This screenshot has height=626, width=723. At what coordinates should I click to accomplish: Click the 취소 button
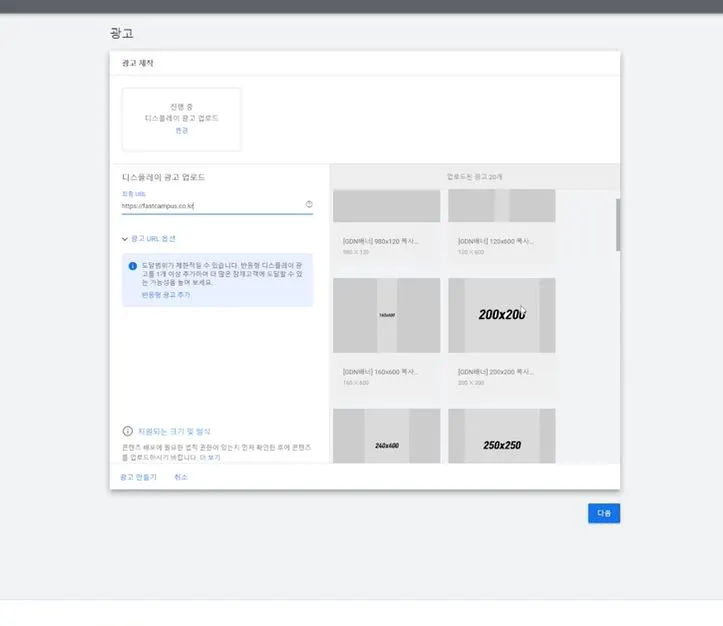click(181, 477)
